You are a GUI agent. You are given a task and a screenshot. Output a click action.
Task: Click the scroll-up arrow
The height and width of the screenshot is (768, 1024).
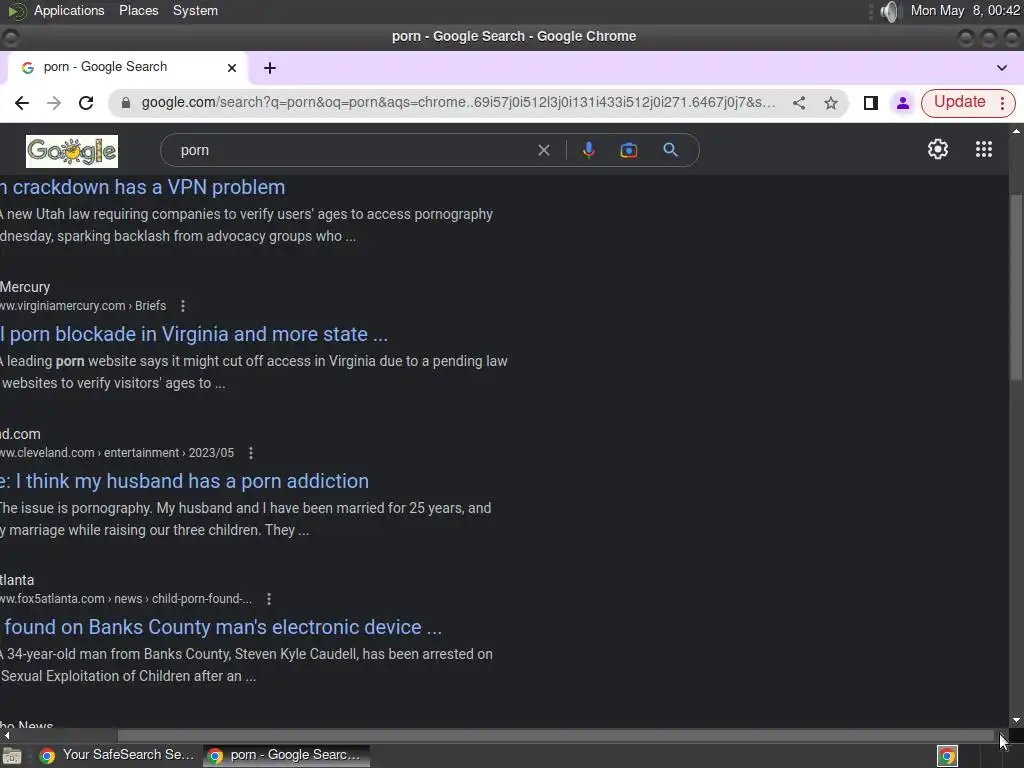coord(1016,131)
